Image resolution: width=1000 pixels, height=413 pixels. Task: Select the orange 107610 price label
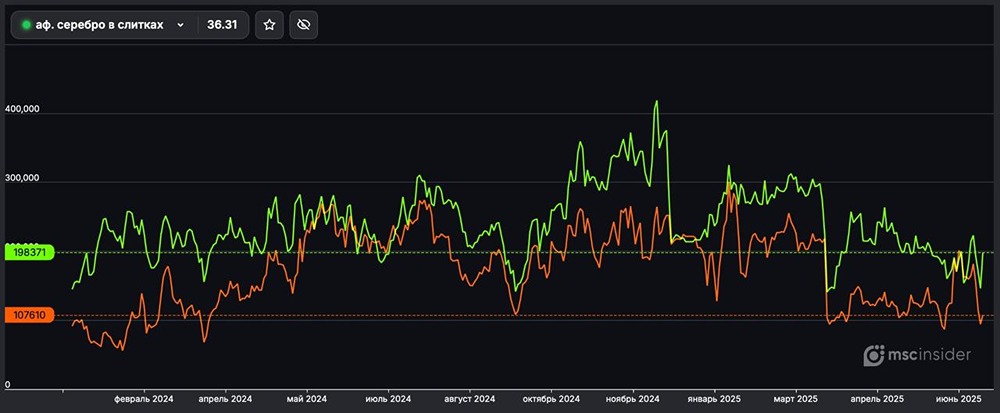(27, 315)
